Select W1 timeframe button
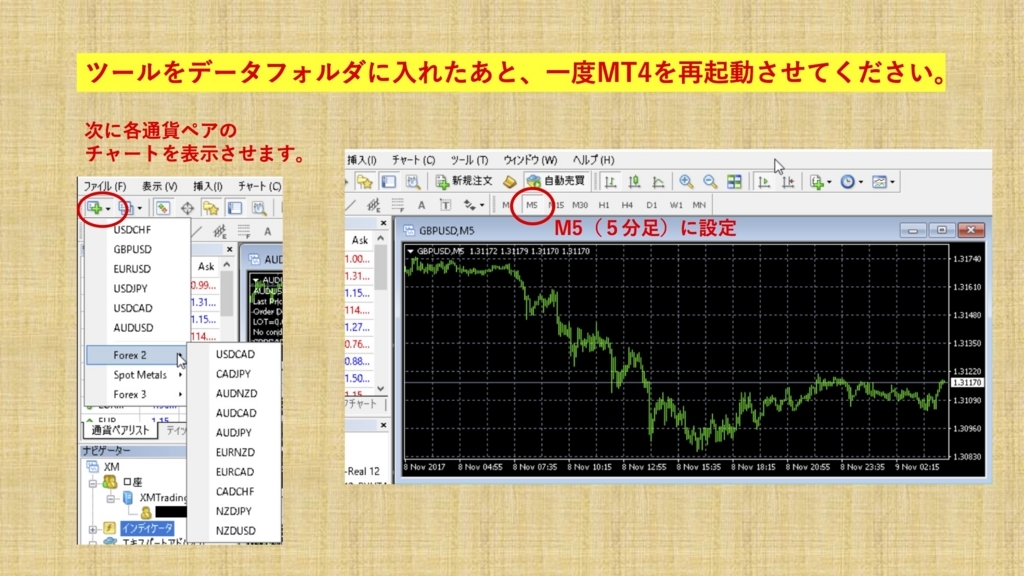Viewport: 1024px width, 576px height. (x=675, y=205)
